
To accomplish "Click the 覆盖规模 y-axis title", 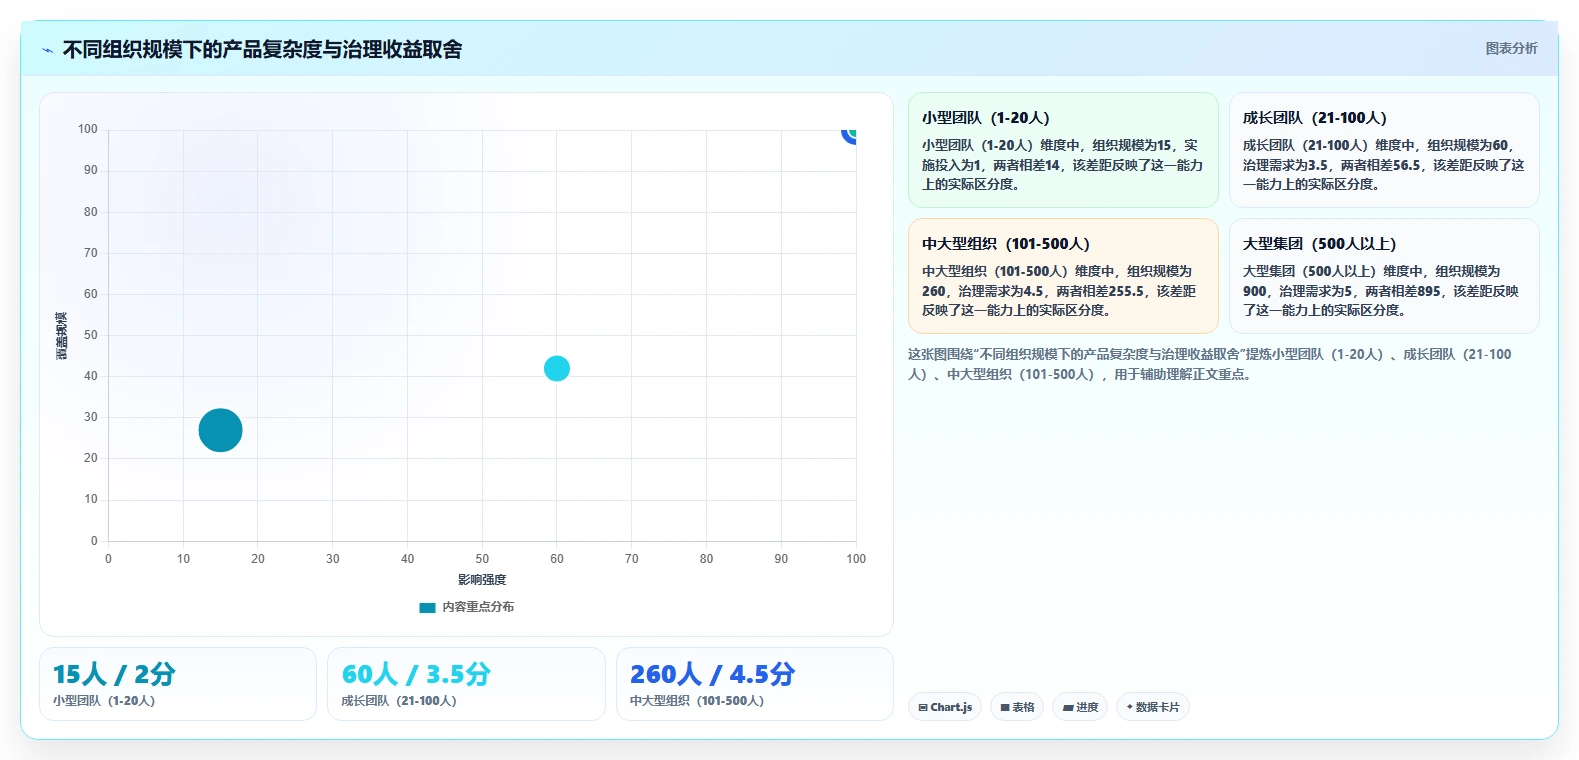I will click(x=62, y=336).
